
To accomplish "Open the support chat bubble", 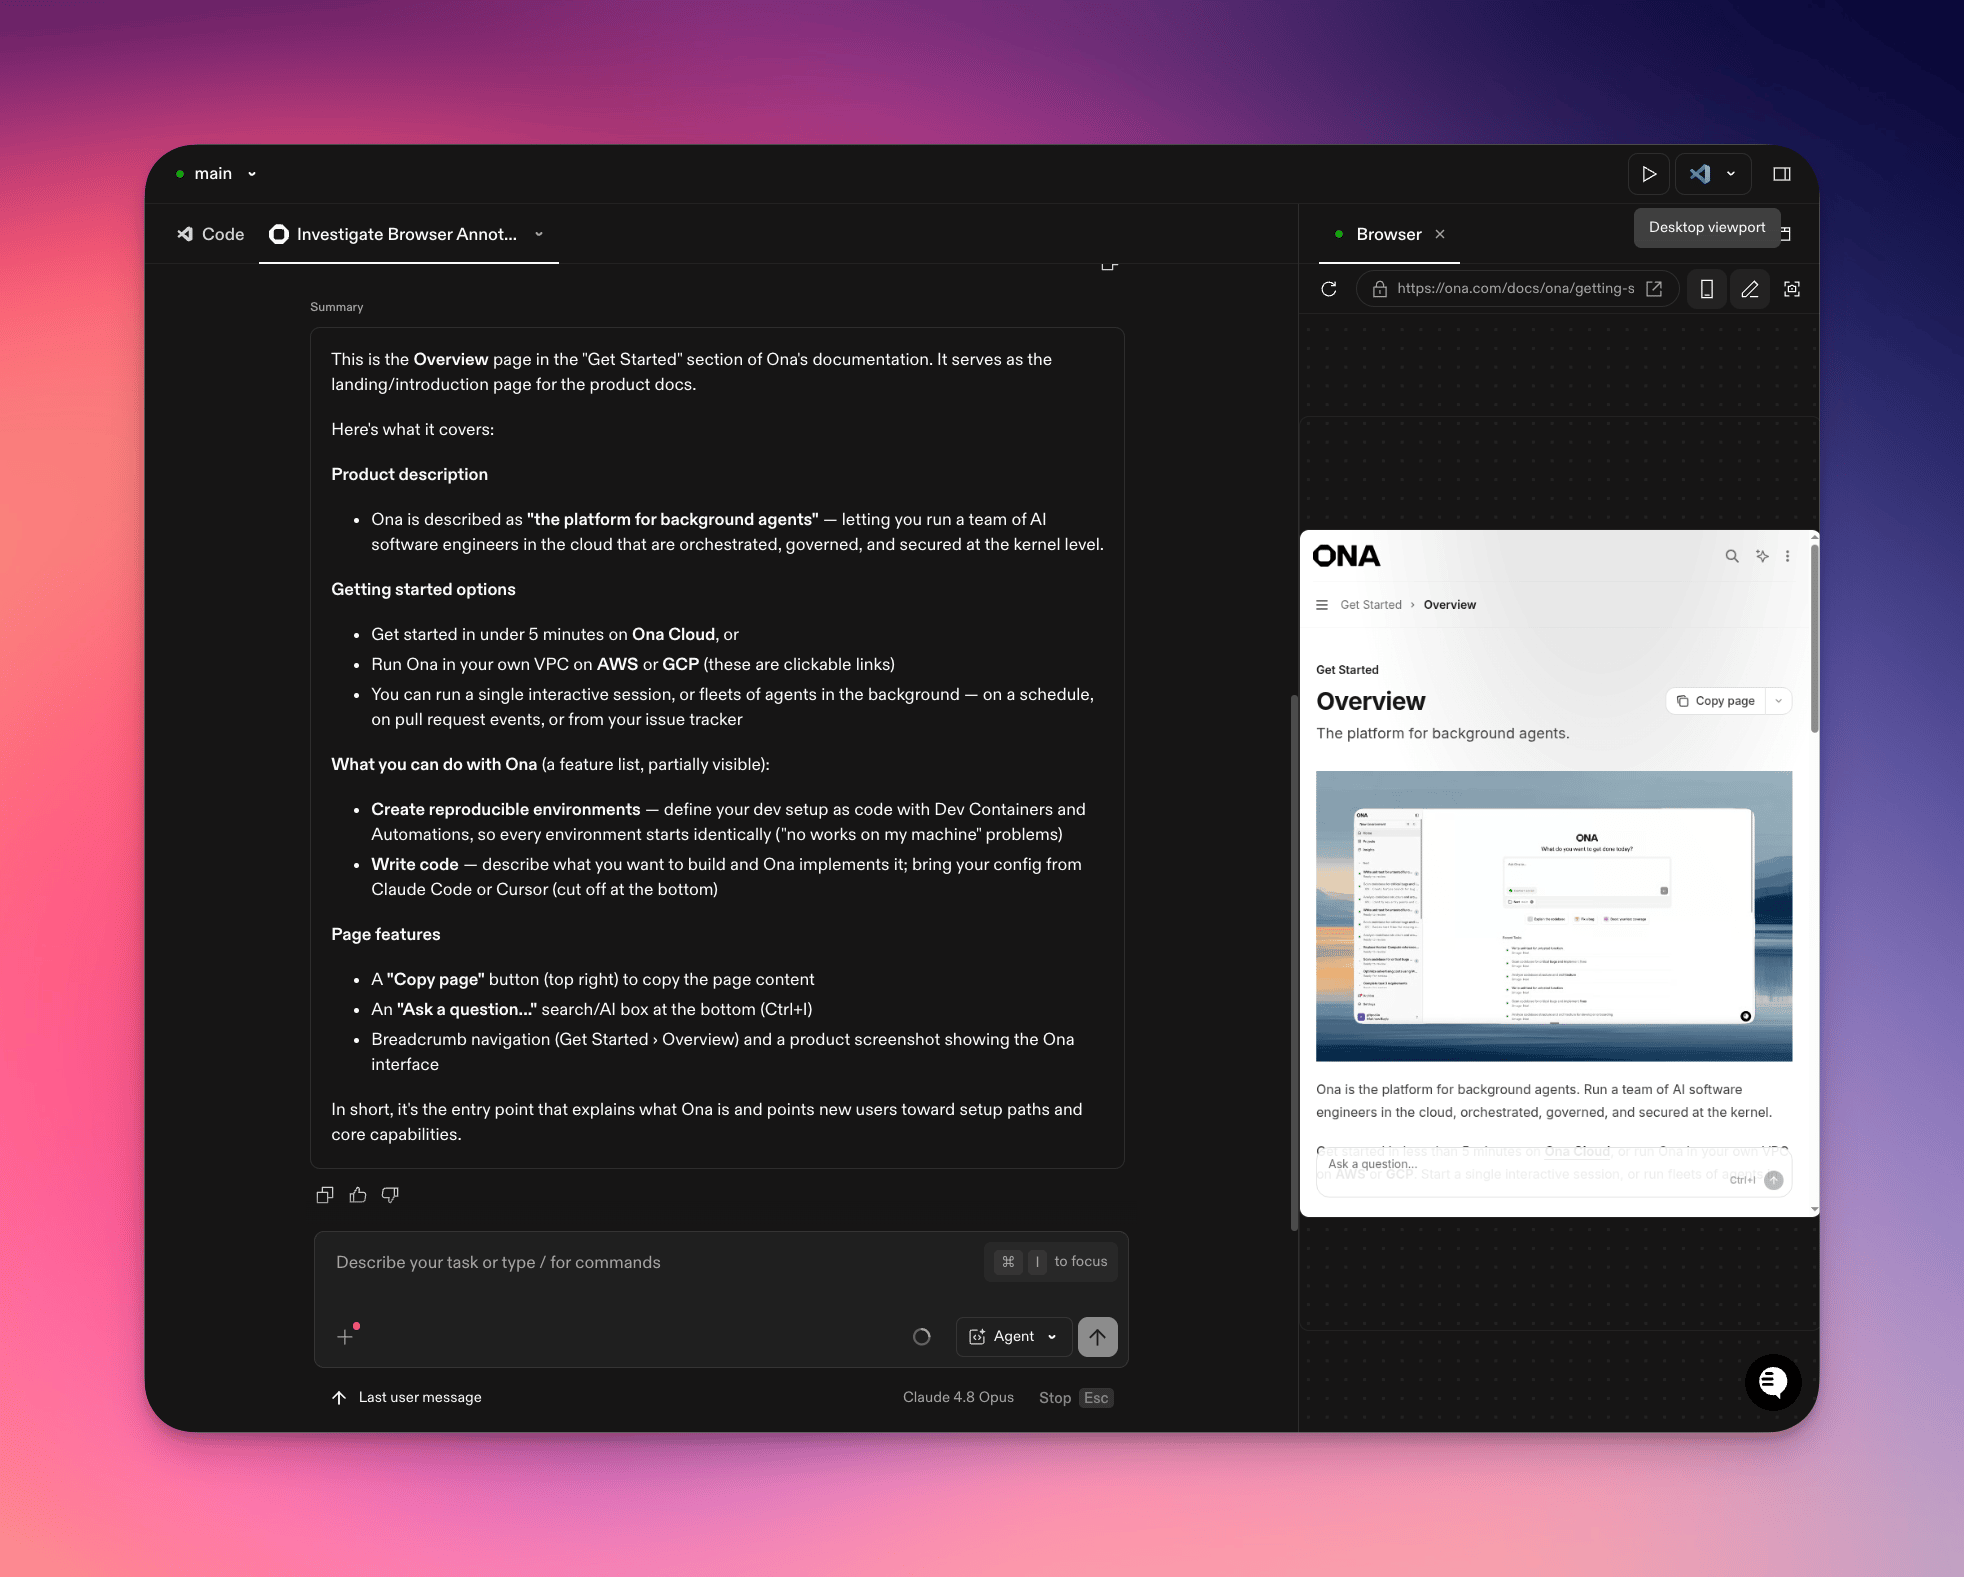I will [1773, 1382].
